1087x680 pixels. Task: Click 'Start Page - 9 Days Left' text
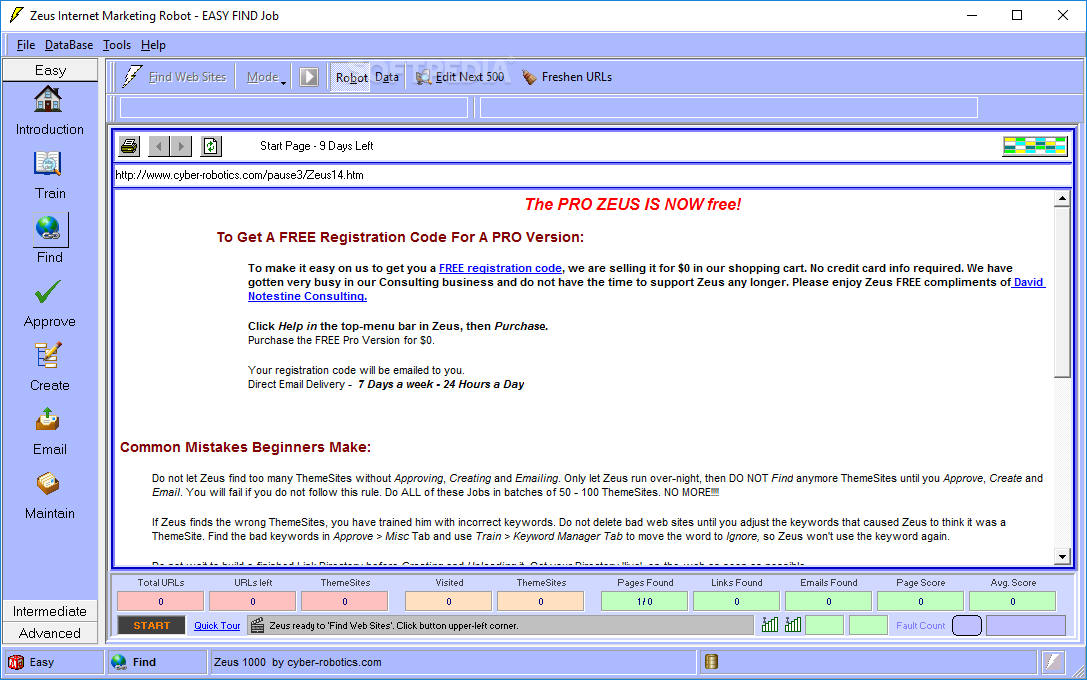pyautogui.click(x=317, y=146)
